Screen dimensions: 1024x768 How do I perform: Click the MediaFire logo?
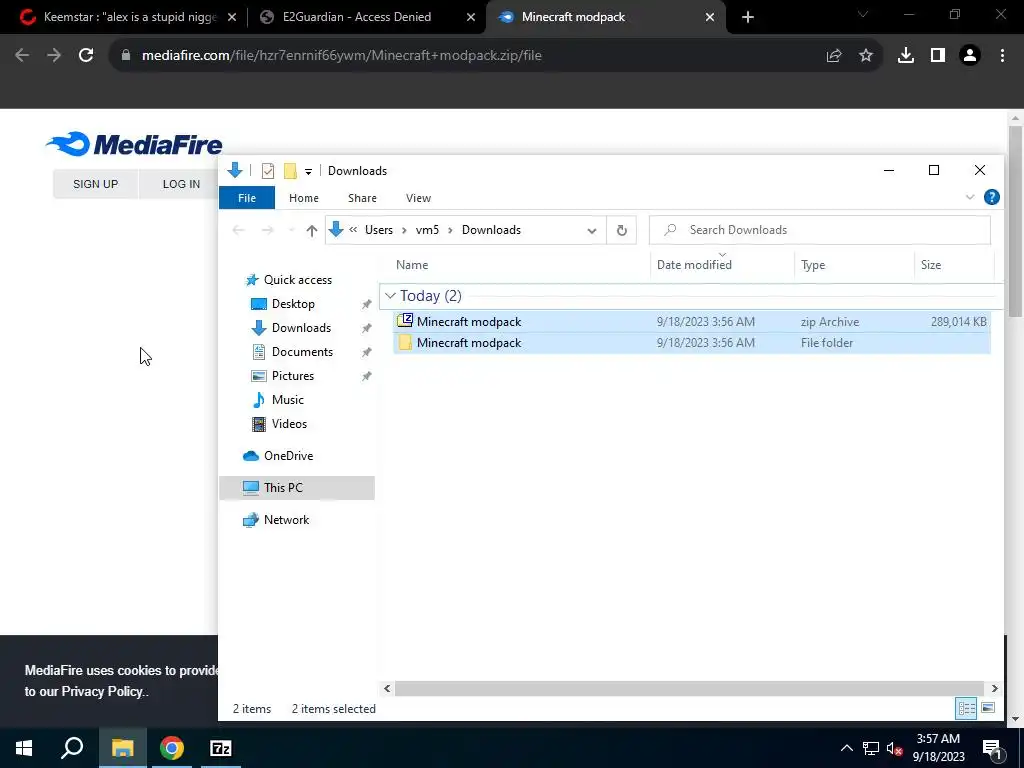(x=134, y=144)
